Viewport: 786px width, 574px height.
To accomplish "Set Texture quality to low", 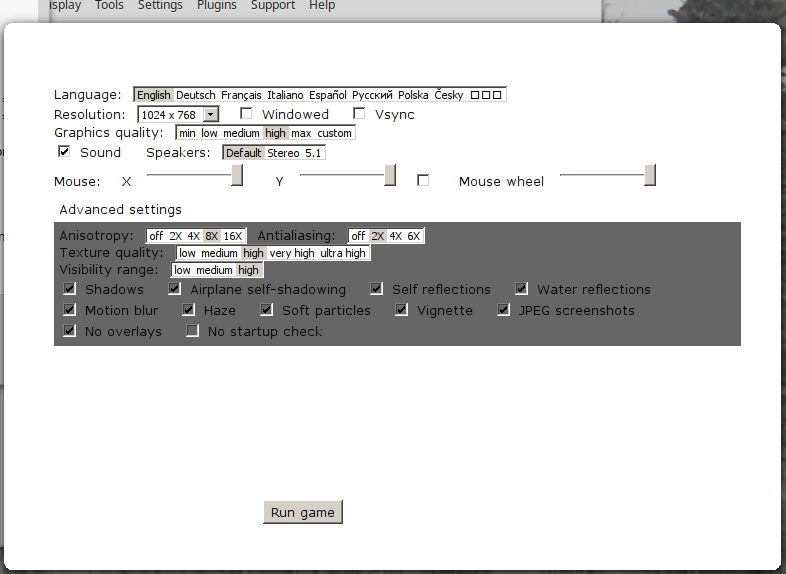I will click(187, 253).
